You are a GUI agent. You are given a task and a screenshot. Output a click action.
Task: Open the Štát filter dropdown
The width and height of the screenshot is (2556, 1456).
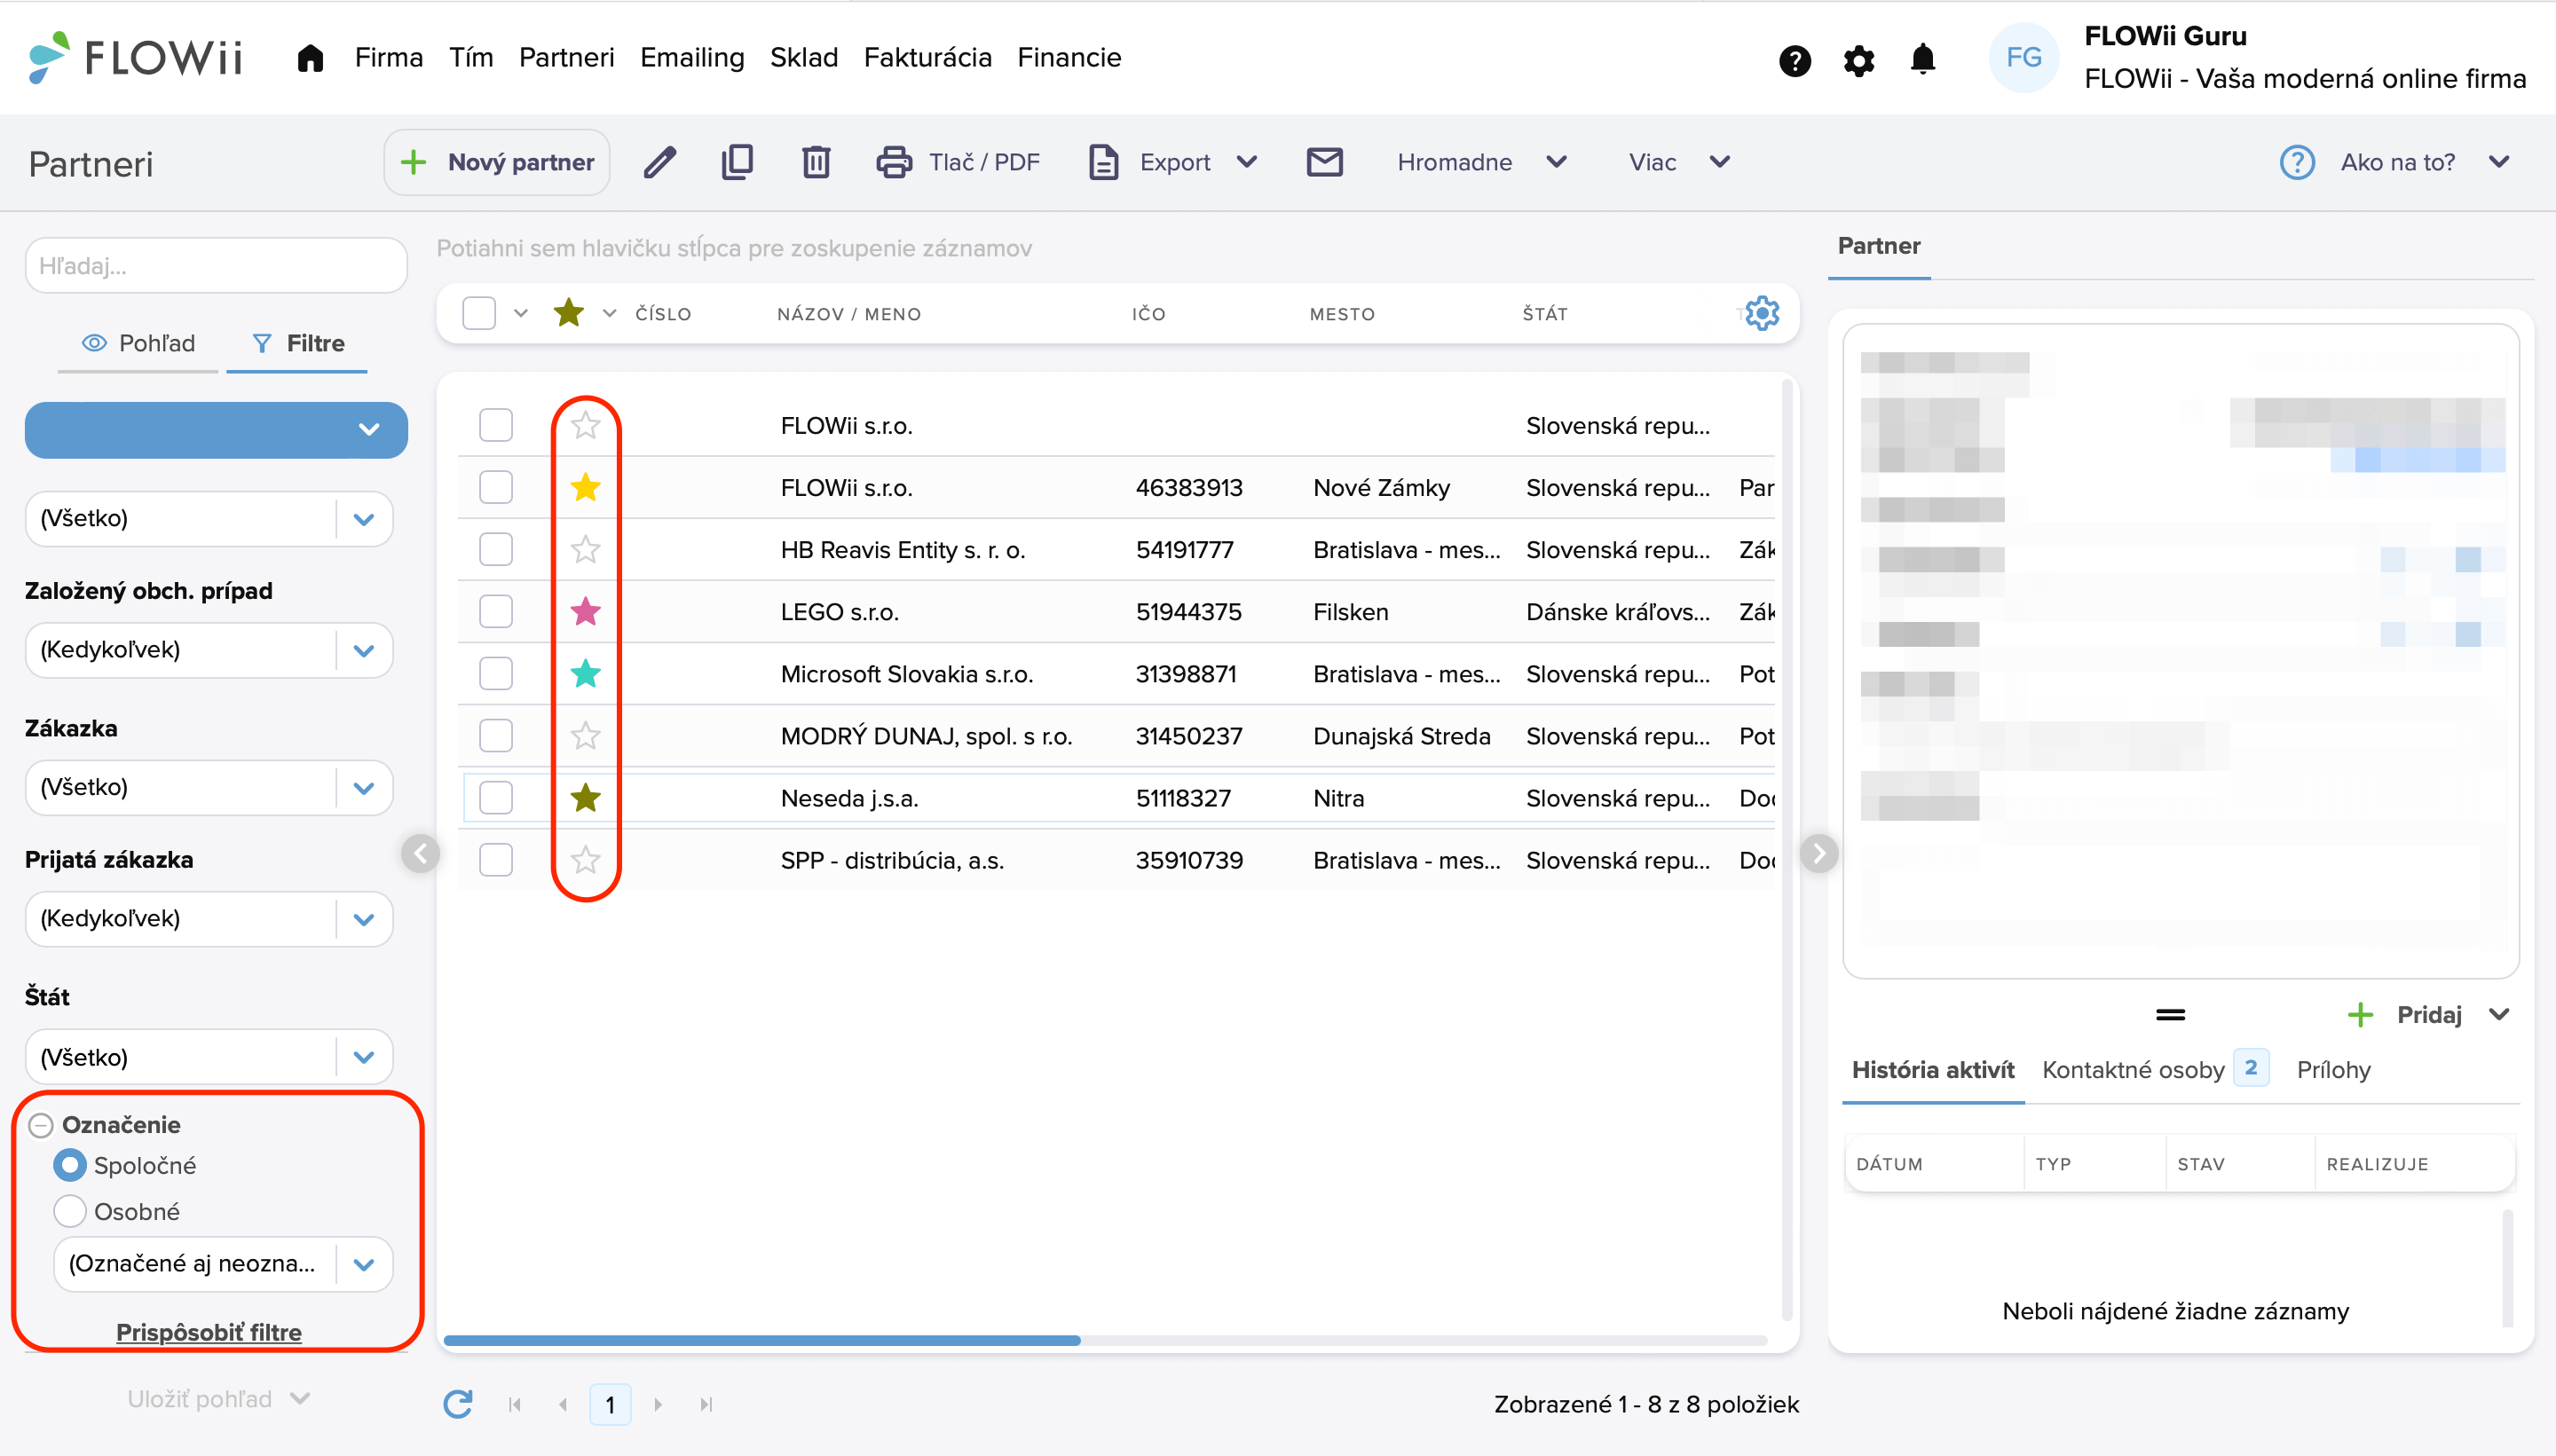(x=209, y=1057)
